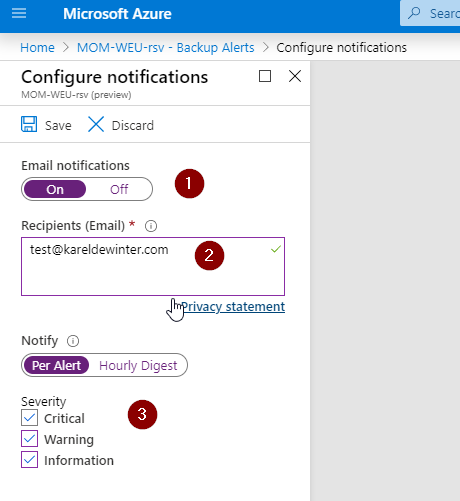Open MOM-WEU-rsv - Backup Alerts breadcrumb
The image size is (460, 501).
pyautogui.click(x=166, y=48)
